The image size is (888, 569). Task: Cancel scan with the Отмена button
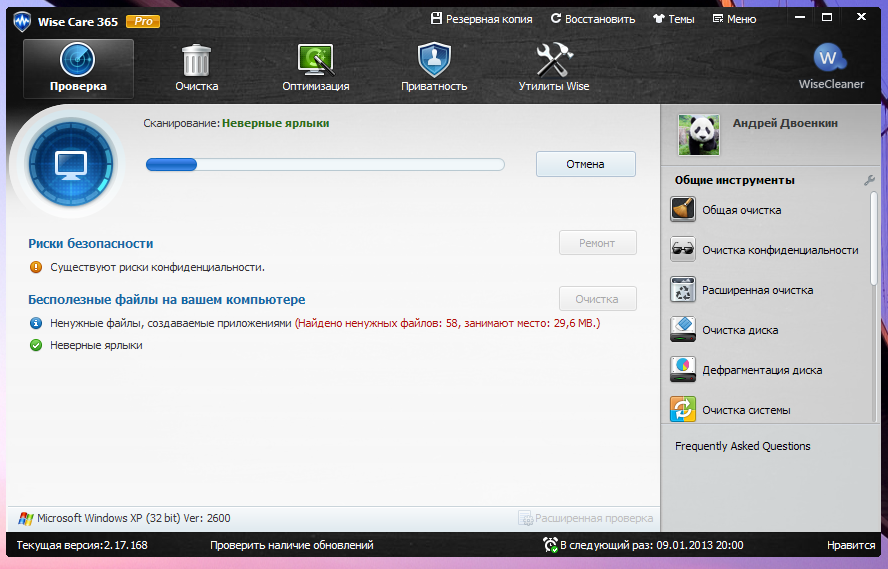[586, 164]
